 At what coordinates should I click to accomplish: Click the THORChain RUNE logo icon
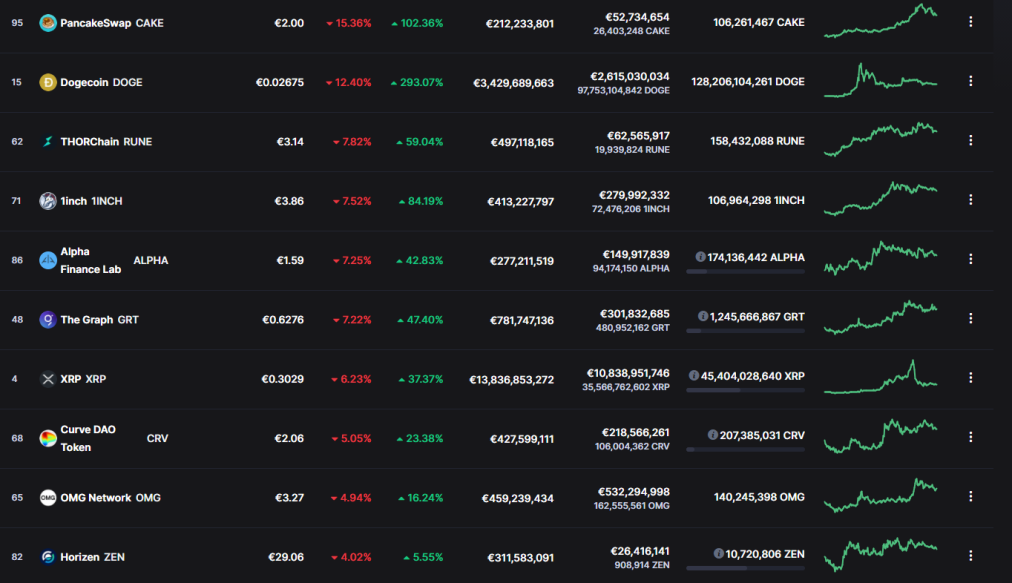click(48, 142)
